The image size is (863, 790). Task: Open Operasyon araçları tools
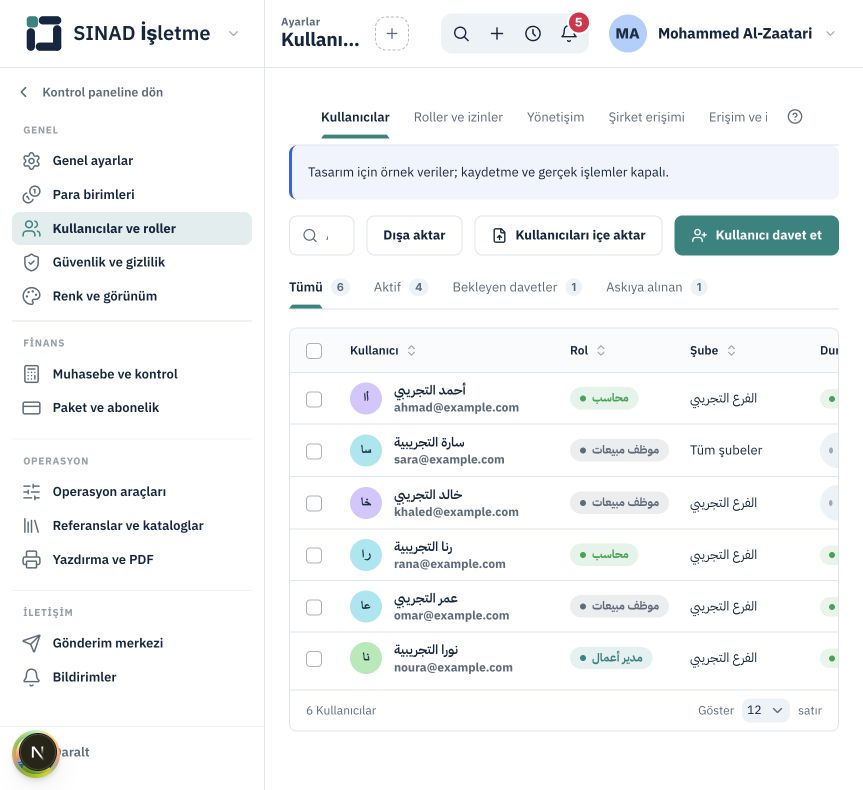click(132, 492)
